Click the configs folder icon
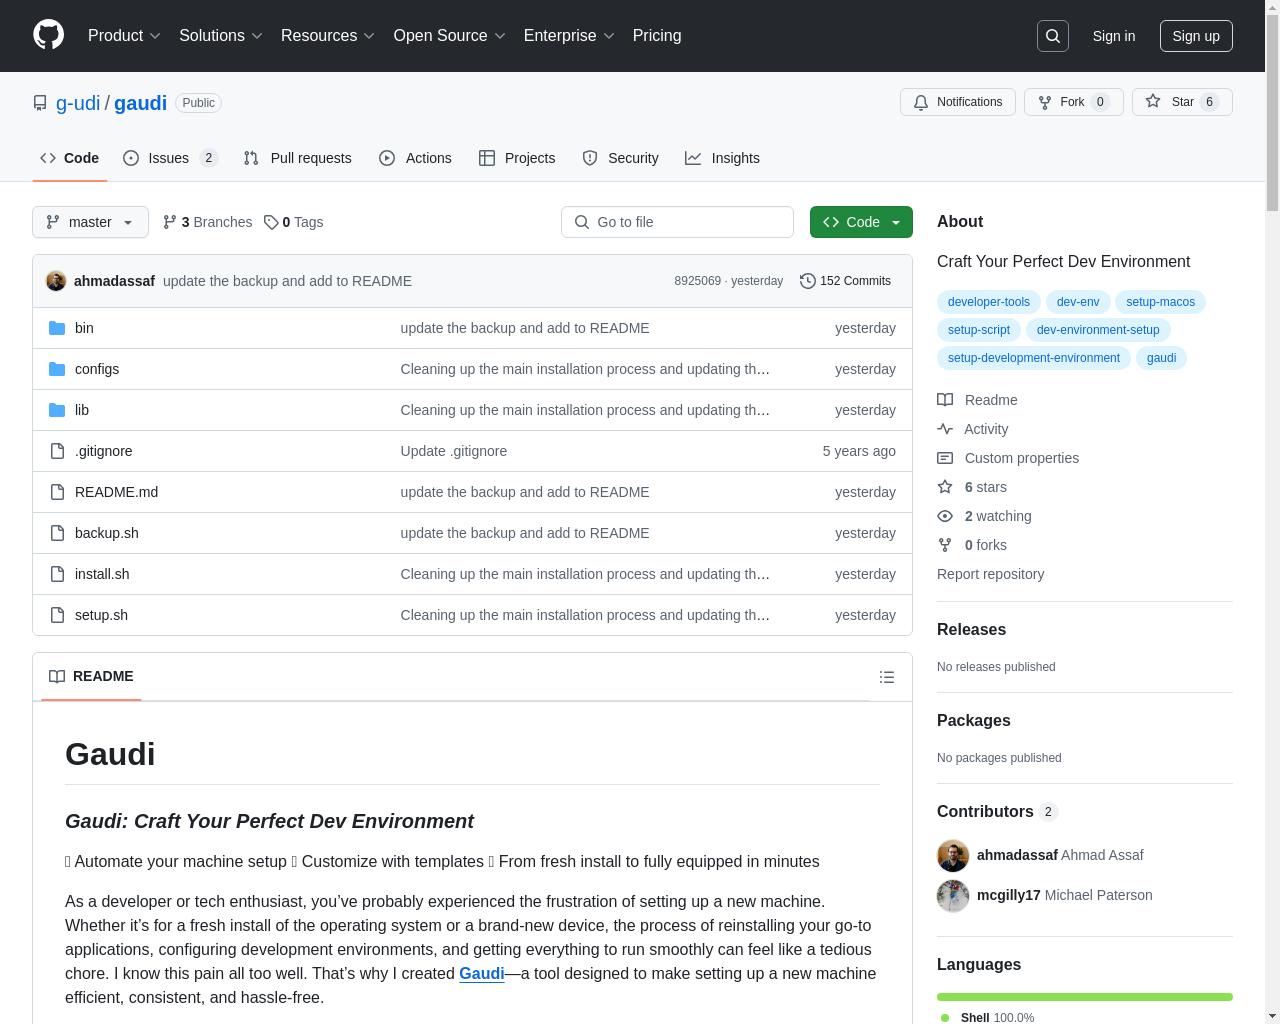This screenshot has width=1280, height=1024. coord(57,369)
